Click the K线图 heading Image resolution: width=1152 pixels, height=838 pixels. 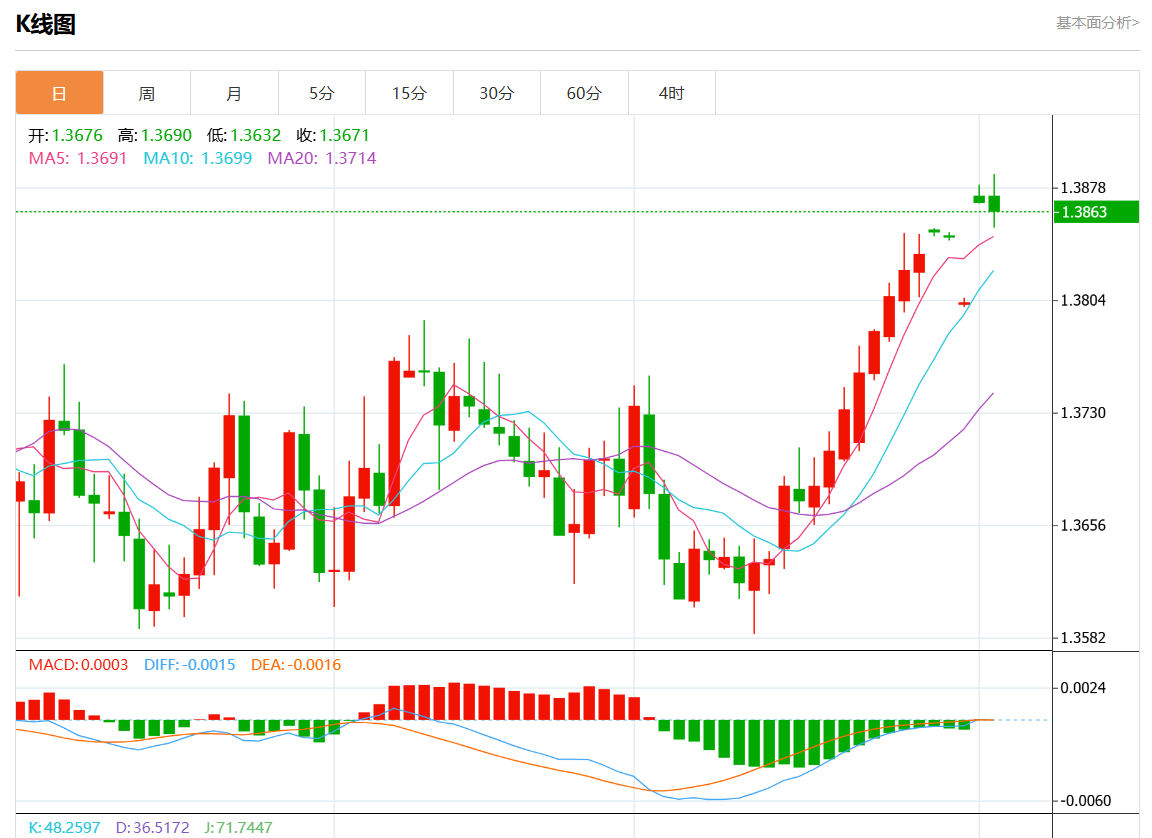[x=46, y=24]
